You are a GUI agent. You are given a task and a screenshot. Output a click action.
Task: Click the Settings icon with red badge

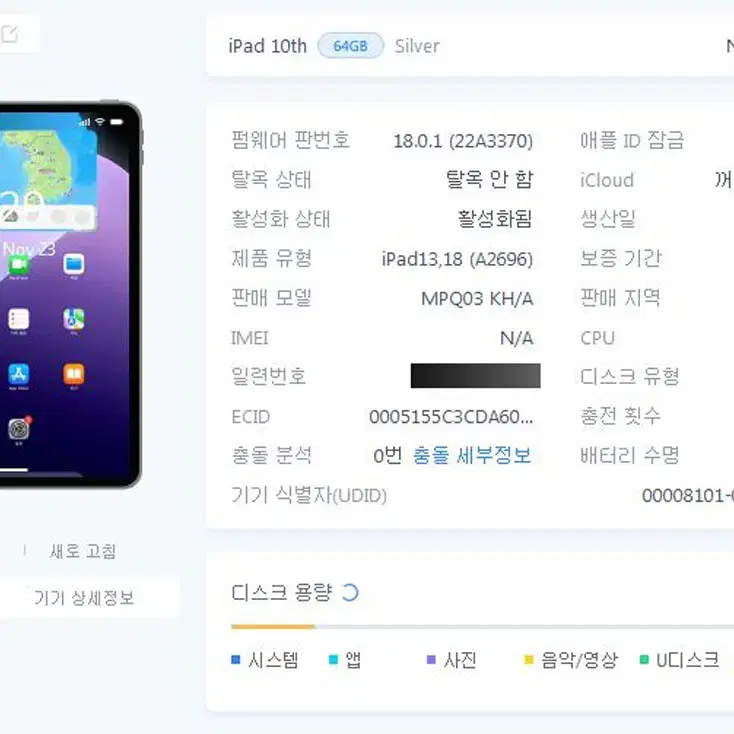click(19, 428)
